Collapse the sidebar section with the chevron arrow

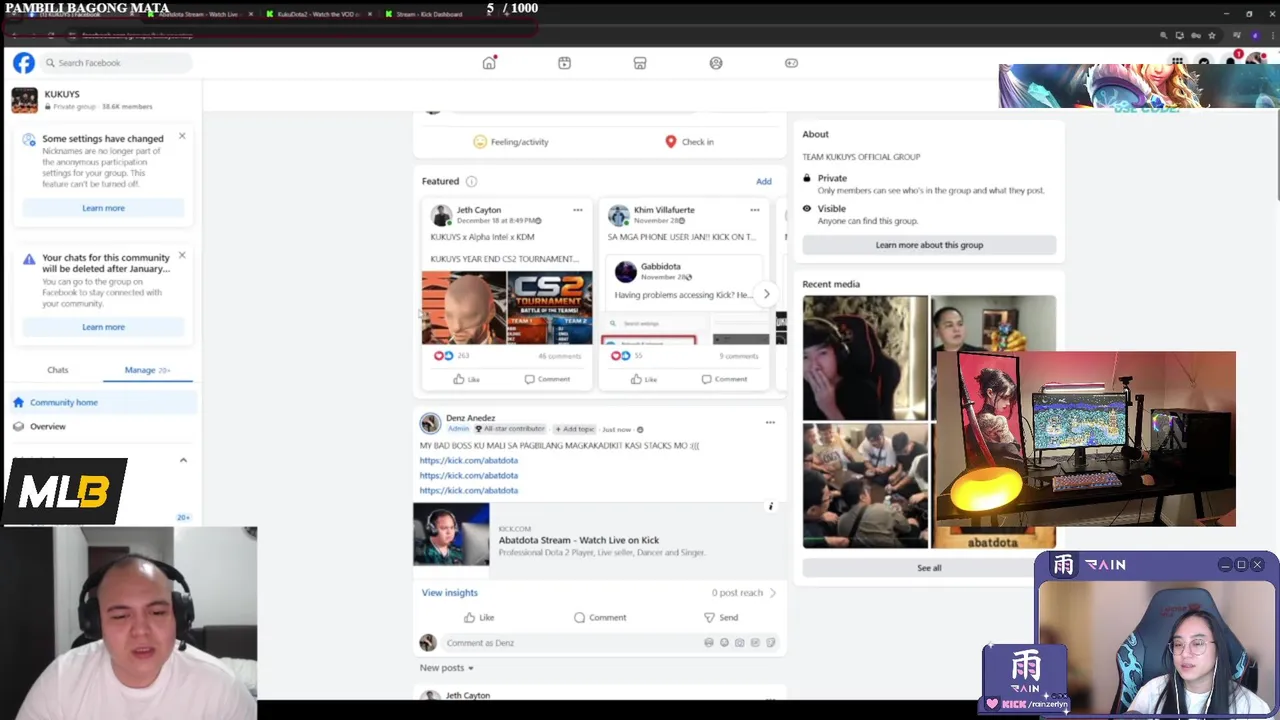click(183, 460)
